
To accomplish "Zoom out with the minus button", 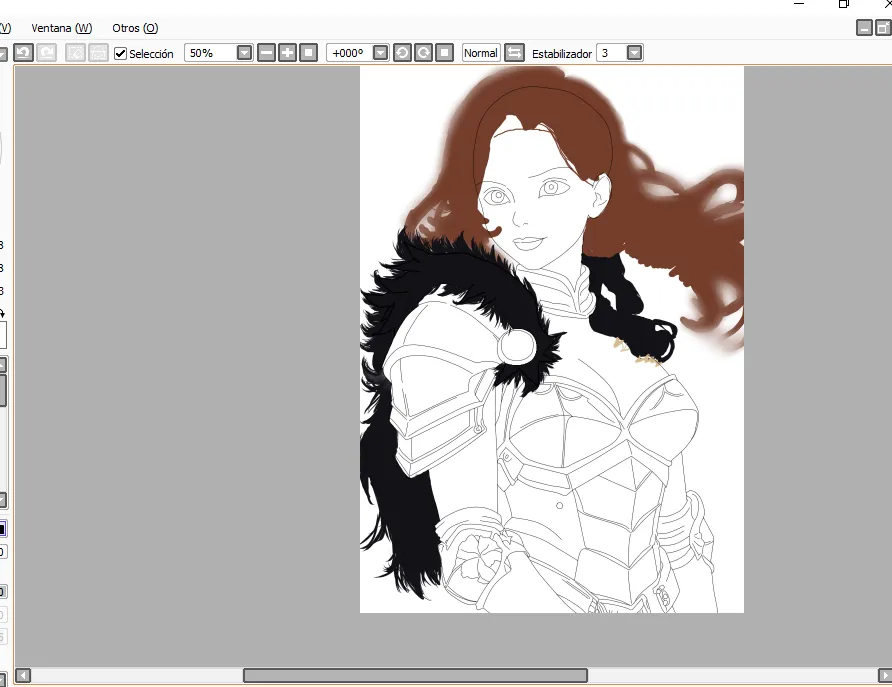I will point(266,53).
